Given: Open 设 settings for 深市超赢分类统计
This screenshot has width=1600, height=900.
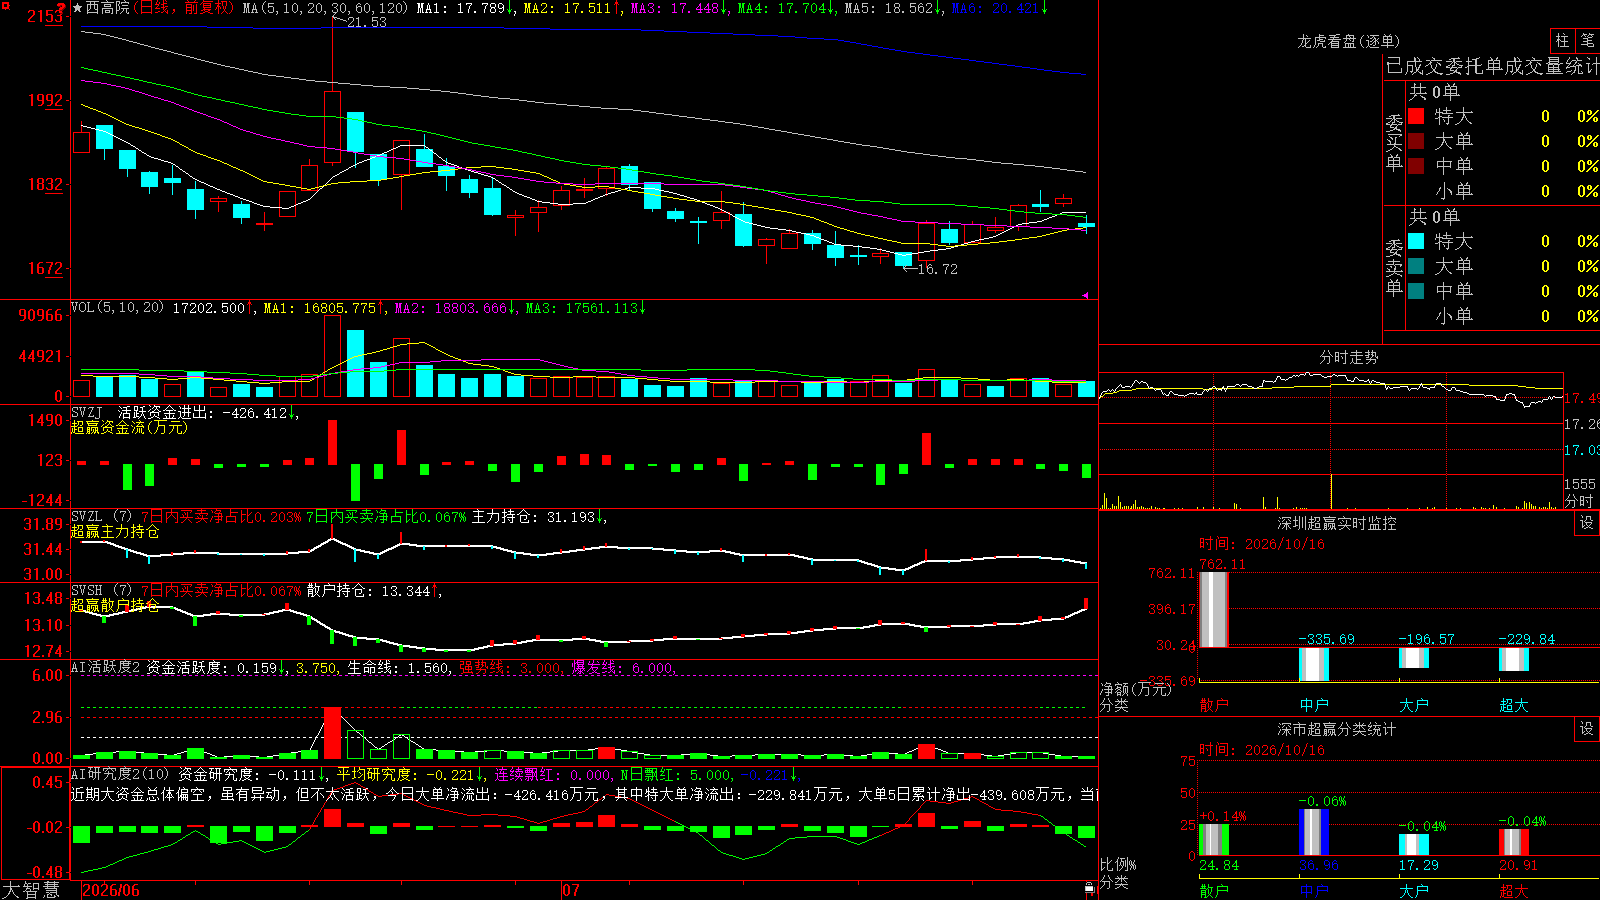Looking at the screenshot, I should (1587, 729).
